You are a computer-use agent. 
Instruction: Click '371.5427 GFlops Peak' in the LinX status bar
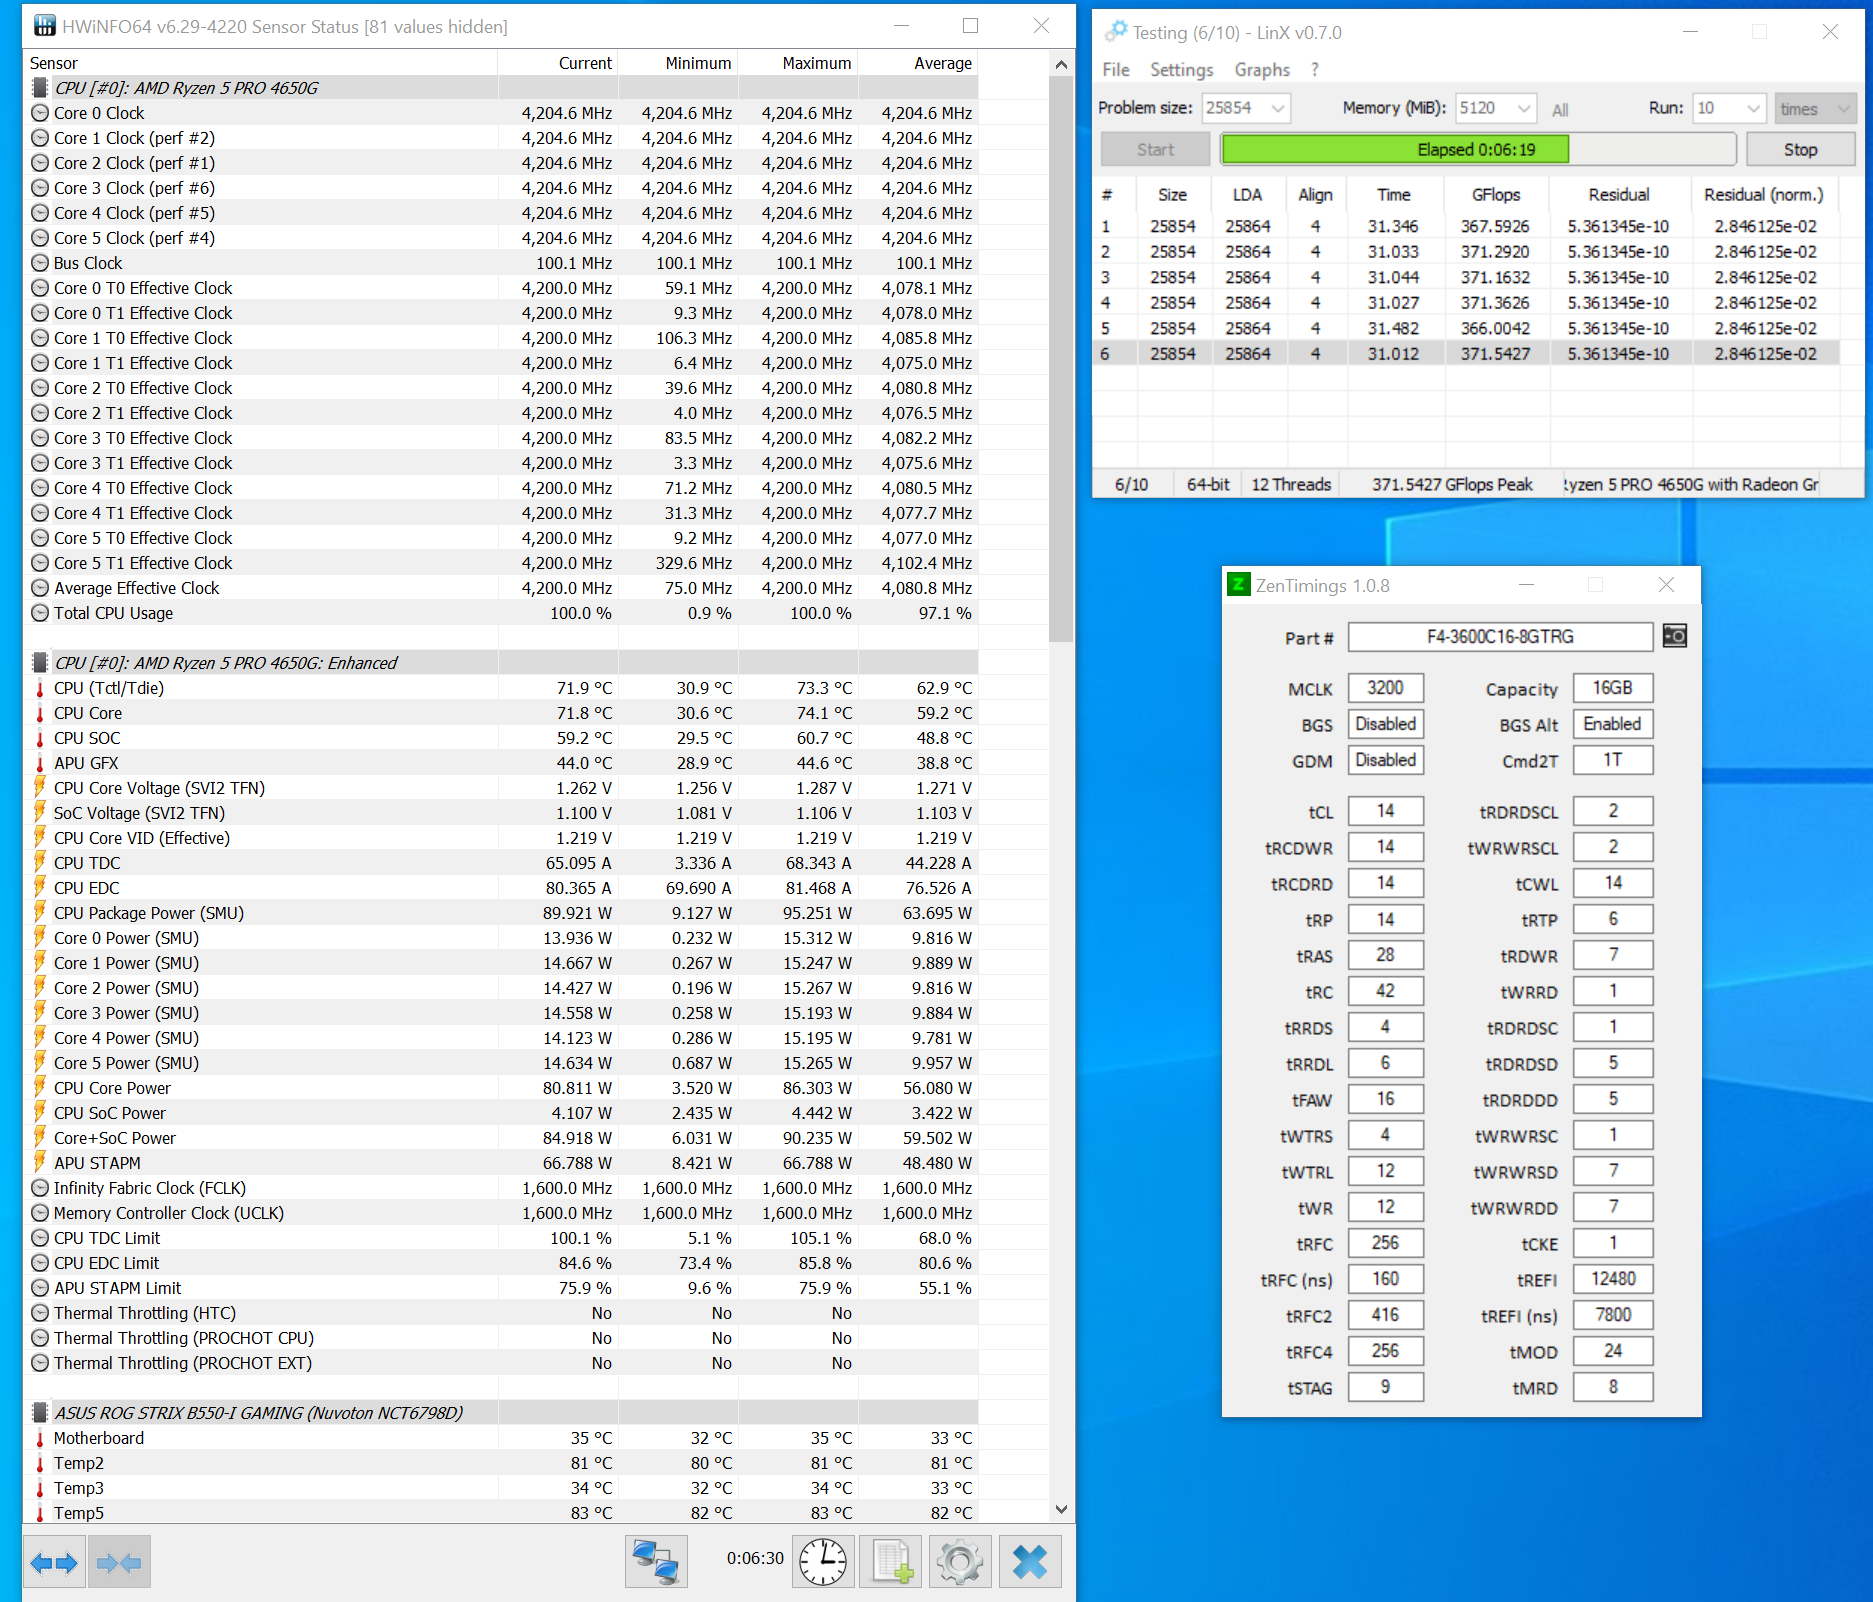coord(1452,485)
